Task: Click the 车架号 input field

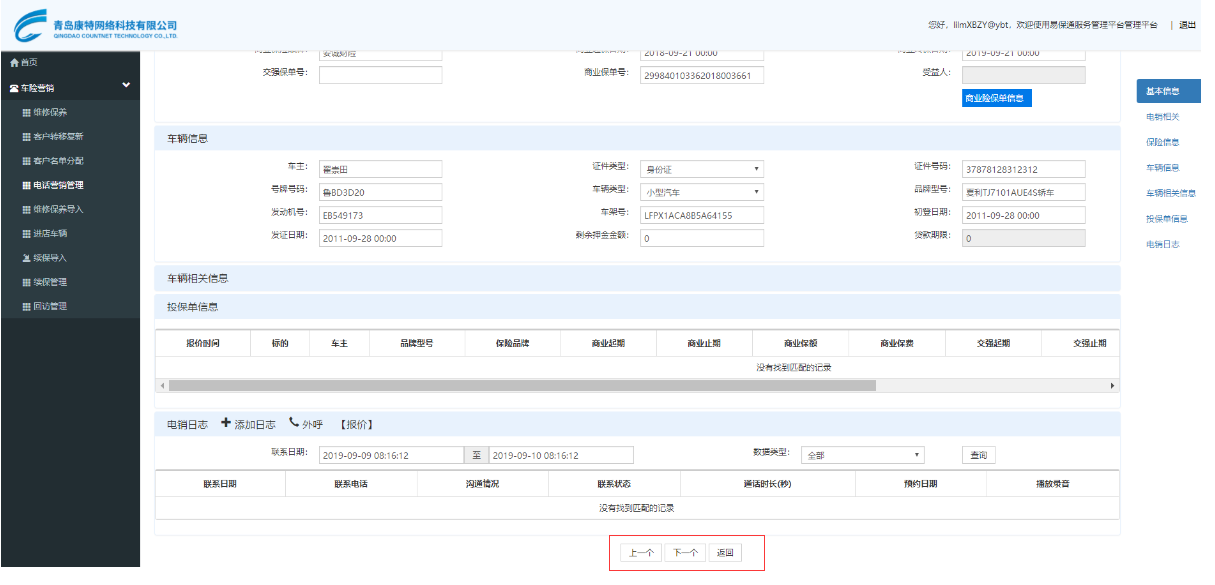Action: coord(702,215)
